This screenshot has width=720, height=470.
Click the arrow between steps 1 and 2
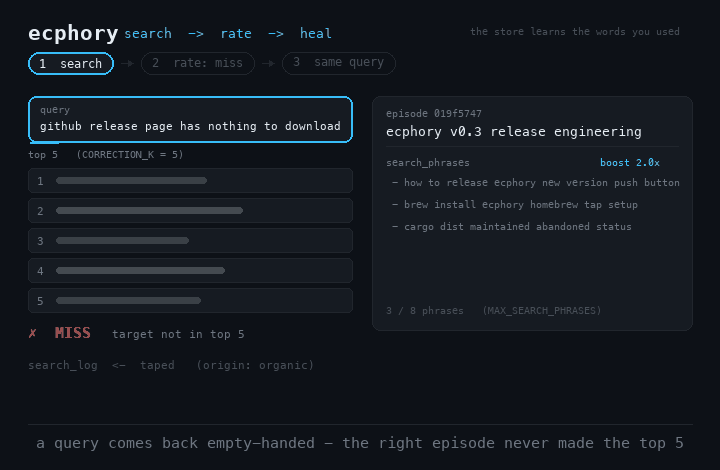click(x=128, y=63)
